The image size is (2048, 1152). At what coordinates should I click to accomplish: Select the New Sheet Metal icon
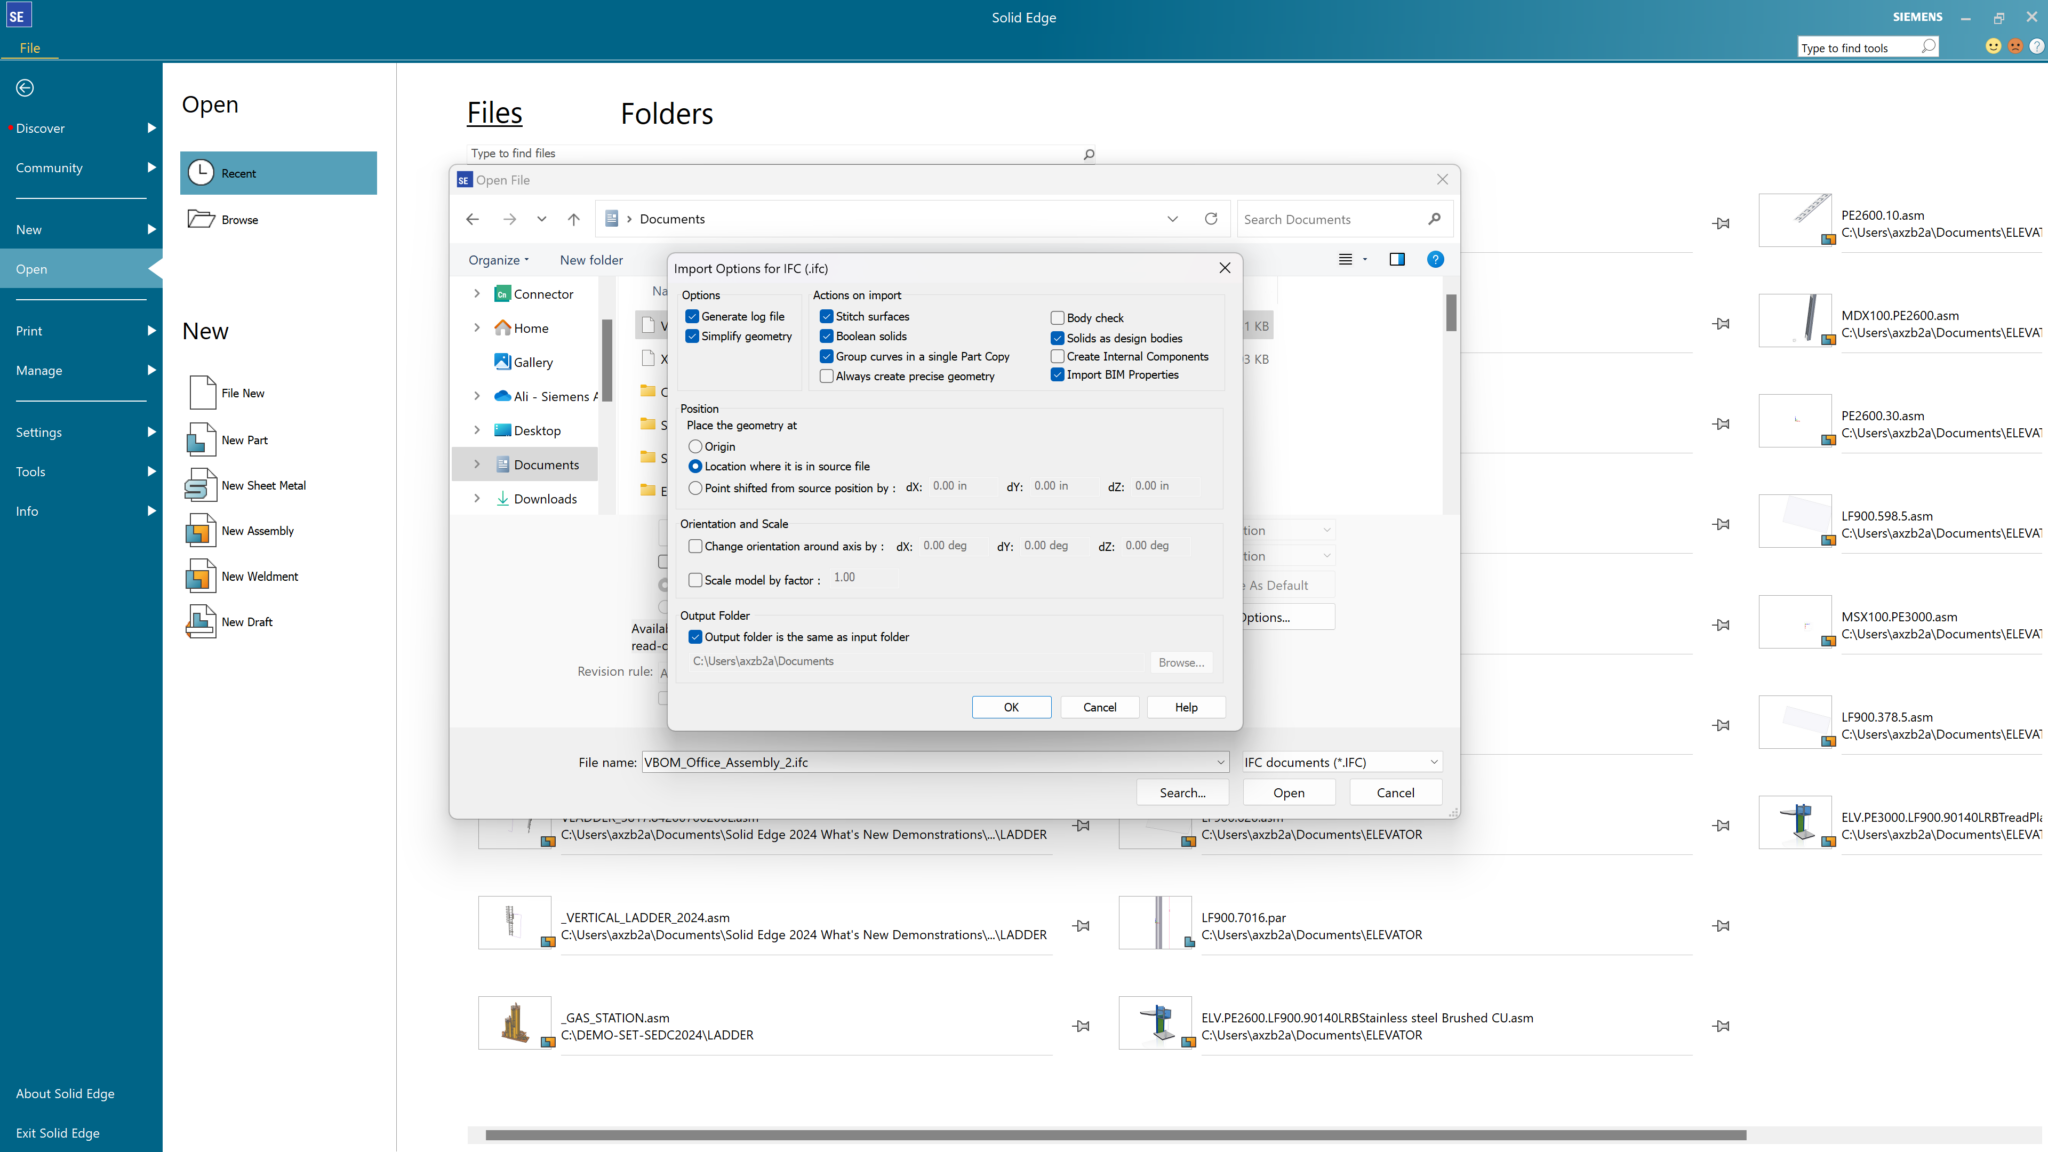click(200, 484)
